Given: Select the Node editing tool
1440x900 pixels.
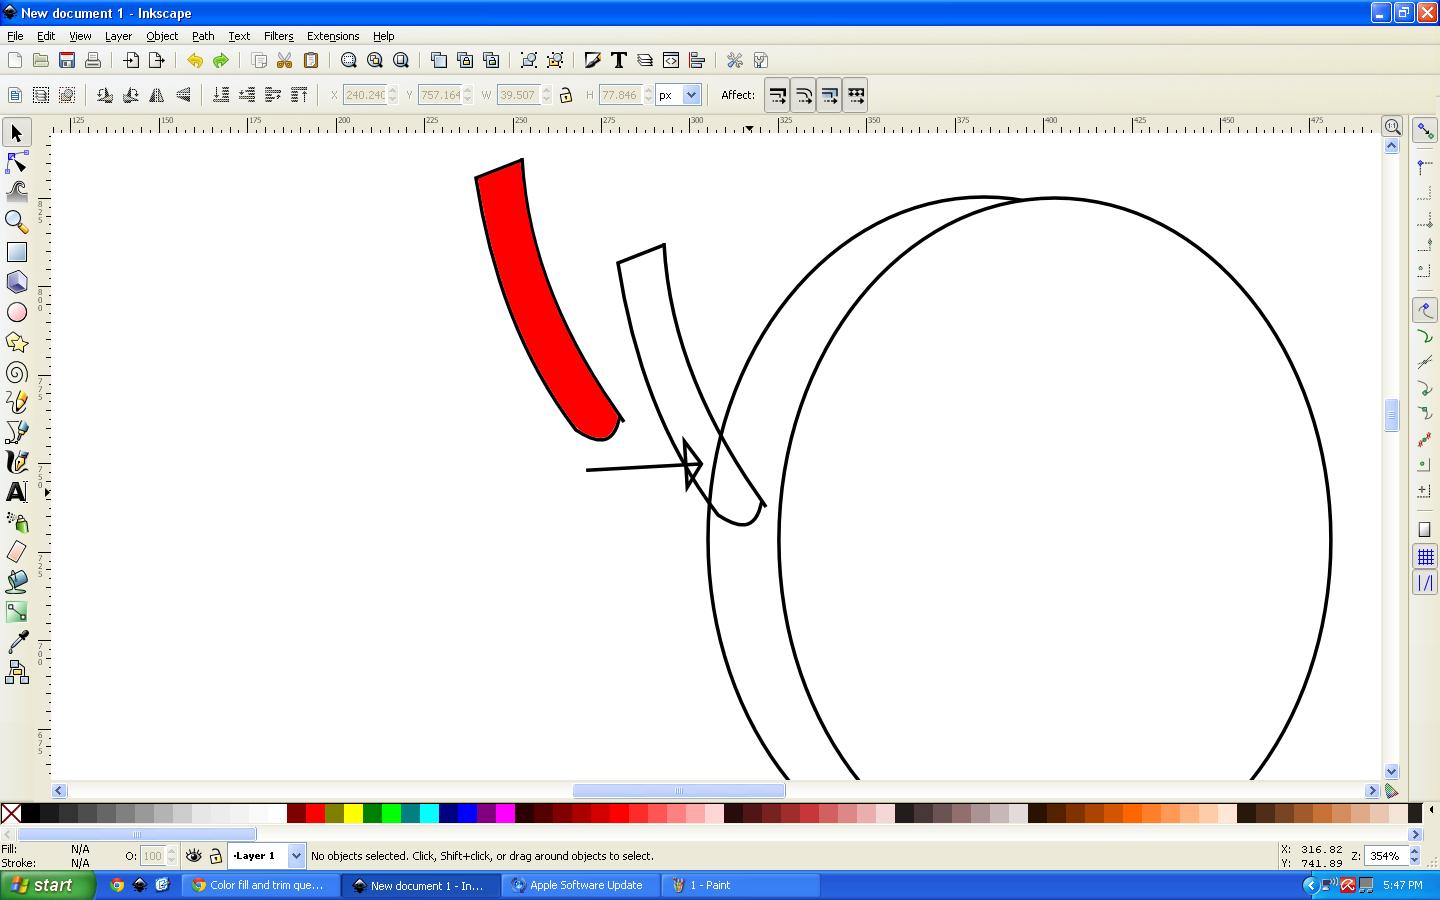Looking at the screenshot, I should 17,163.
